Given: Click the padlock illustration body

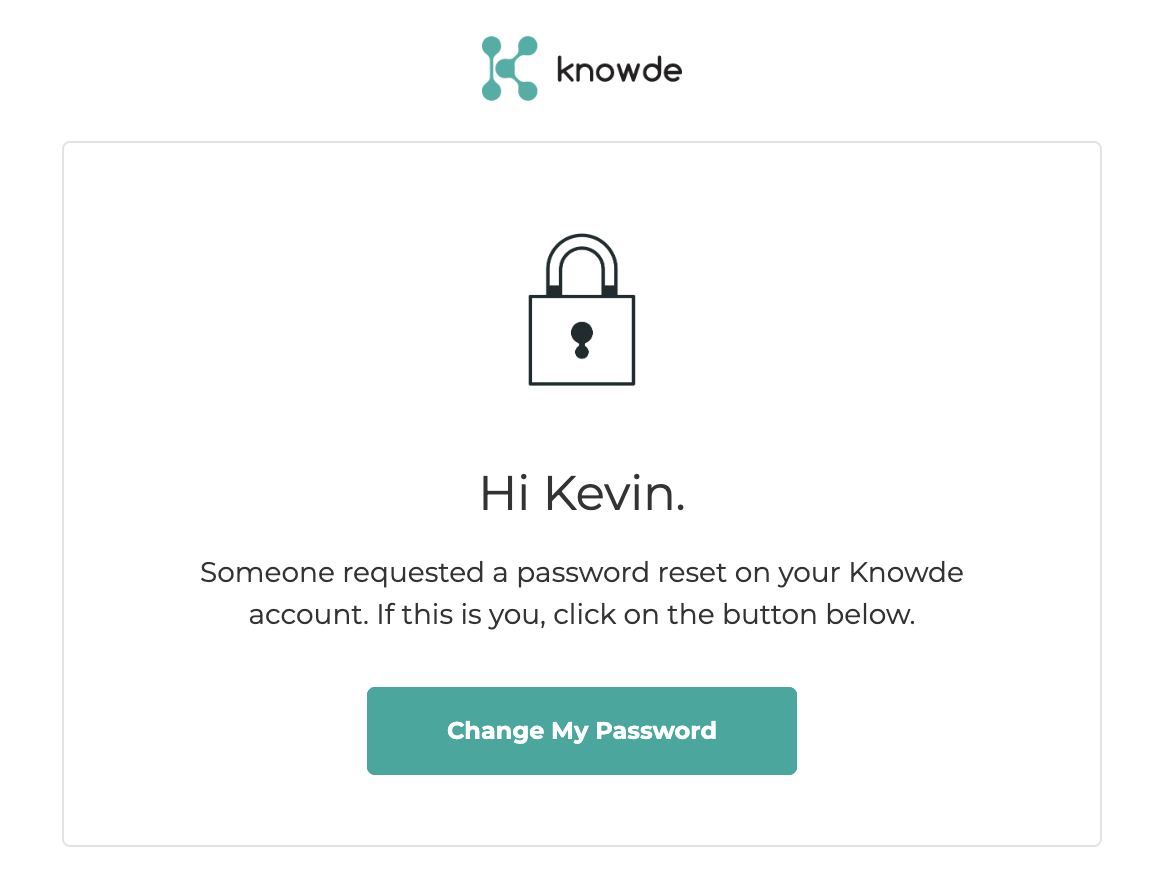Looking at the screenshot, I should (582, 340).
